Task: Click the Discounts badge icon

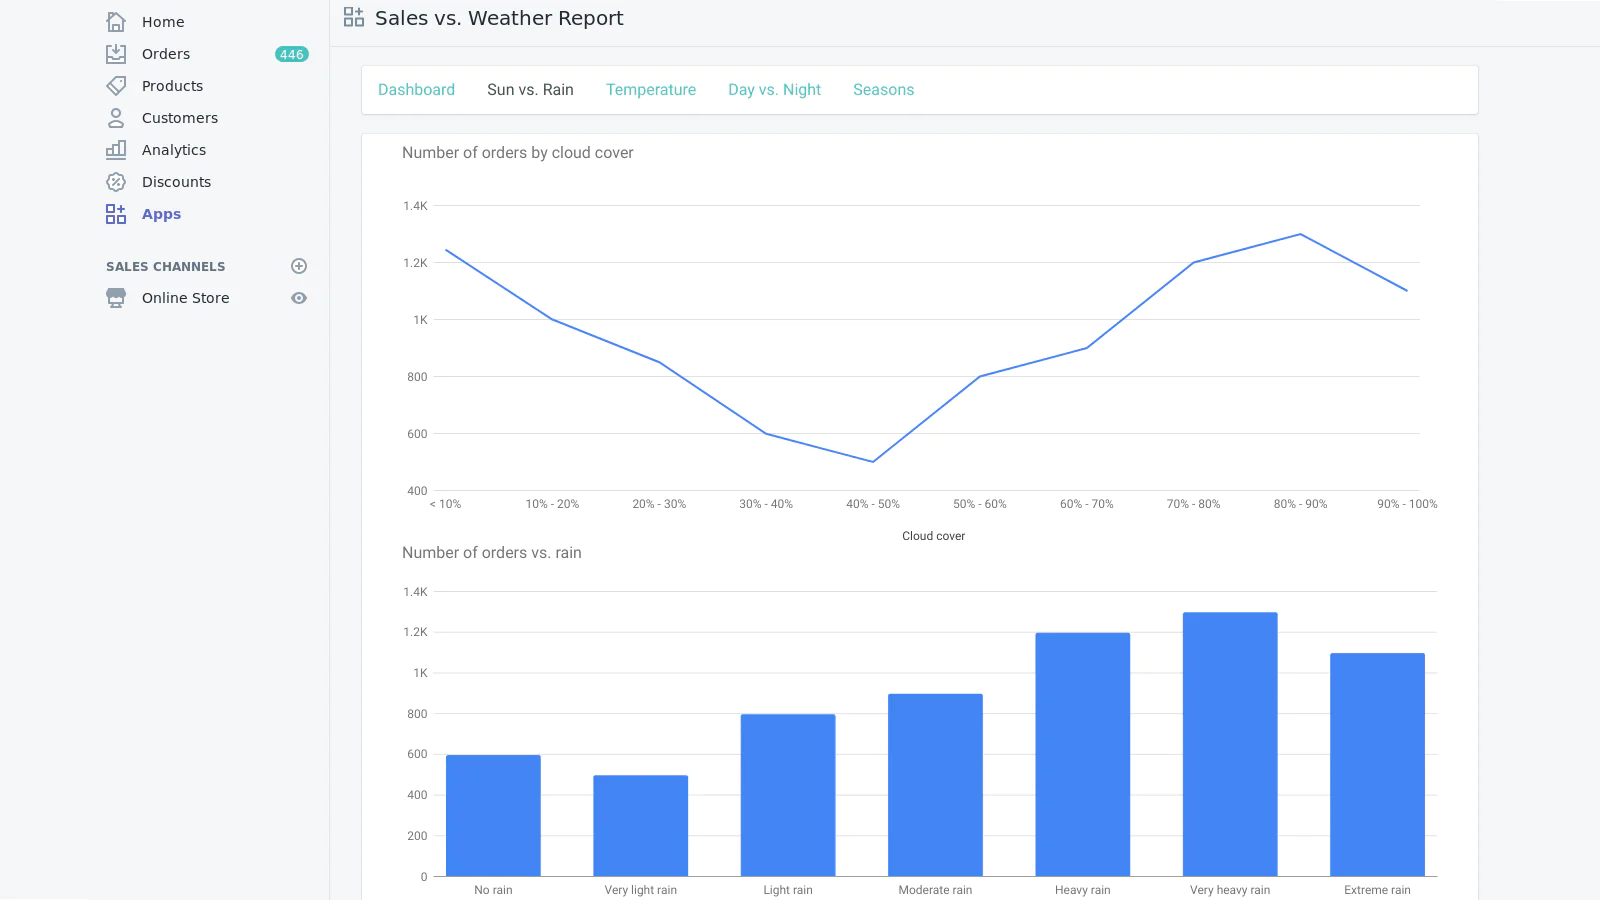Action: point(116,182)
